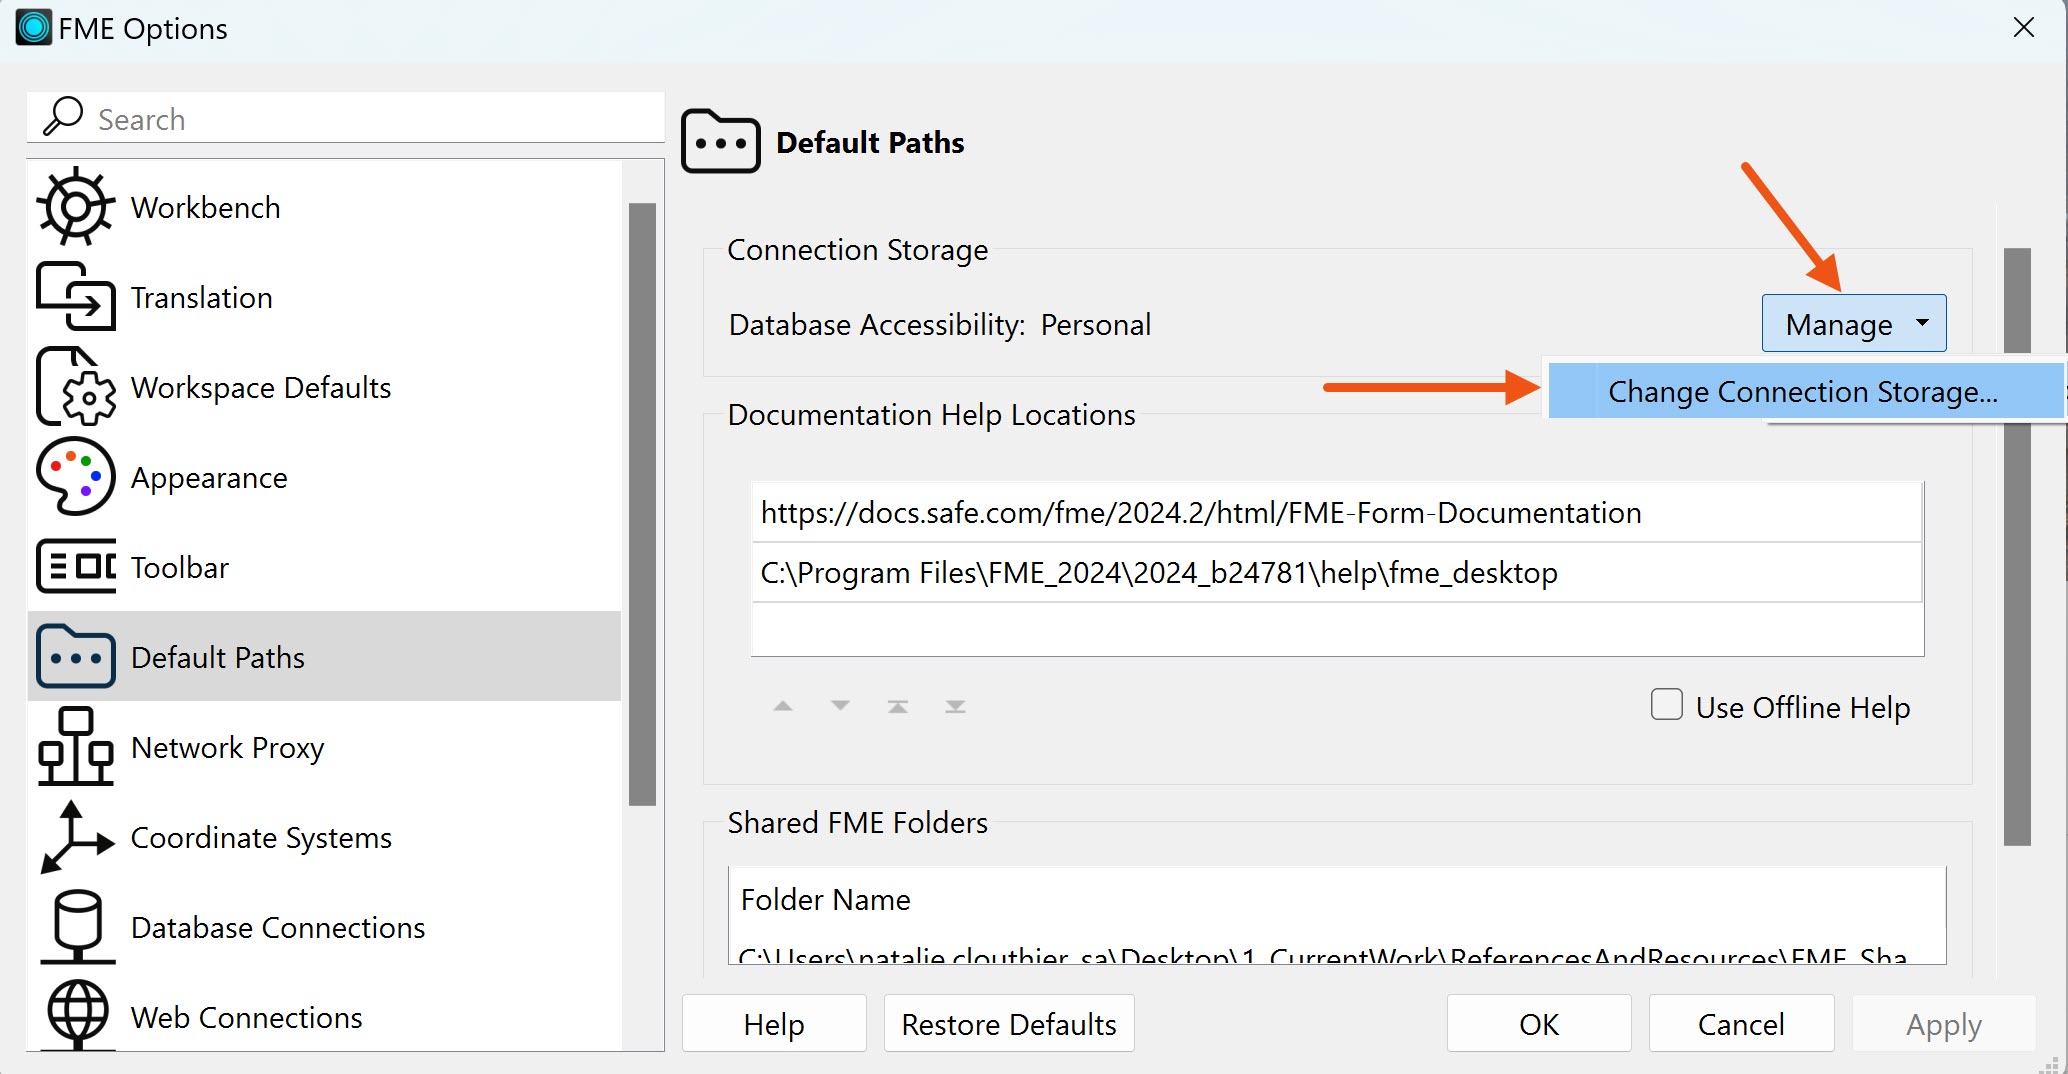Open Web Connections page

[x=325, y=1013]
